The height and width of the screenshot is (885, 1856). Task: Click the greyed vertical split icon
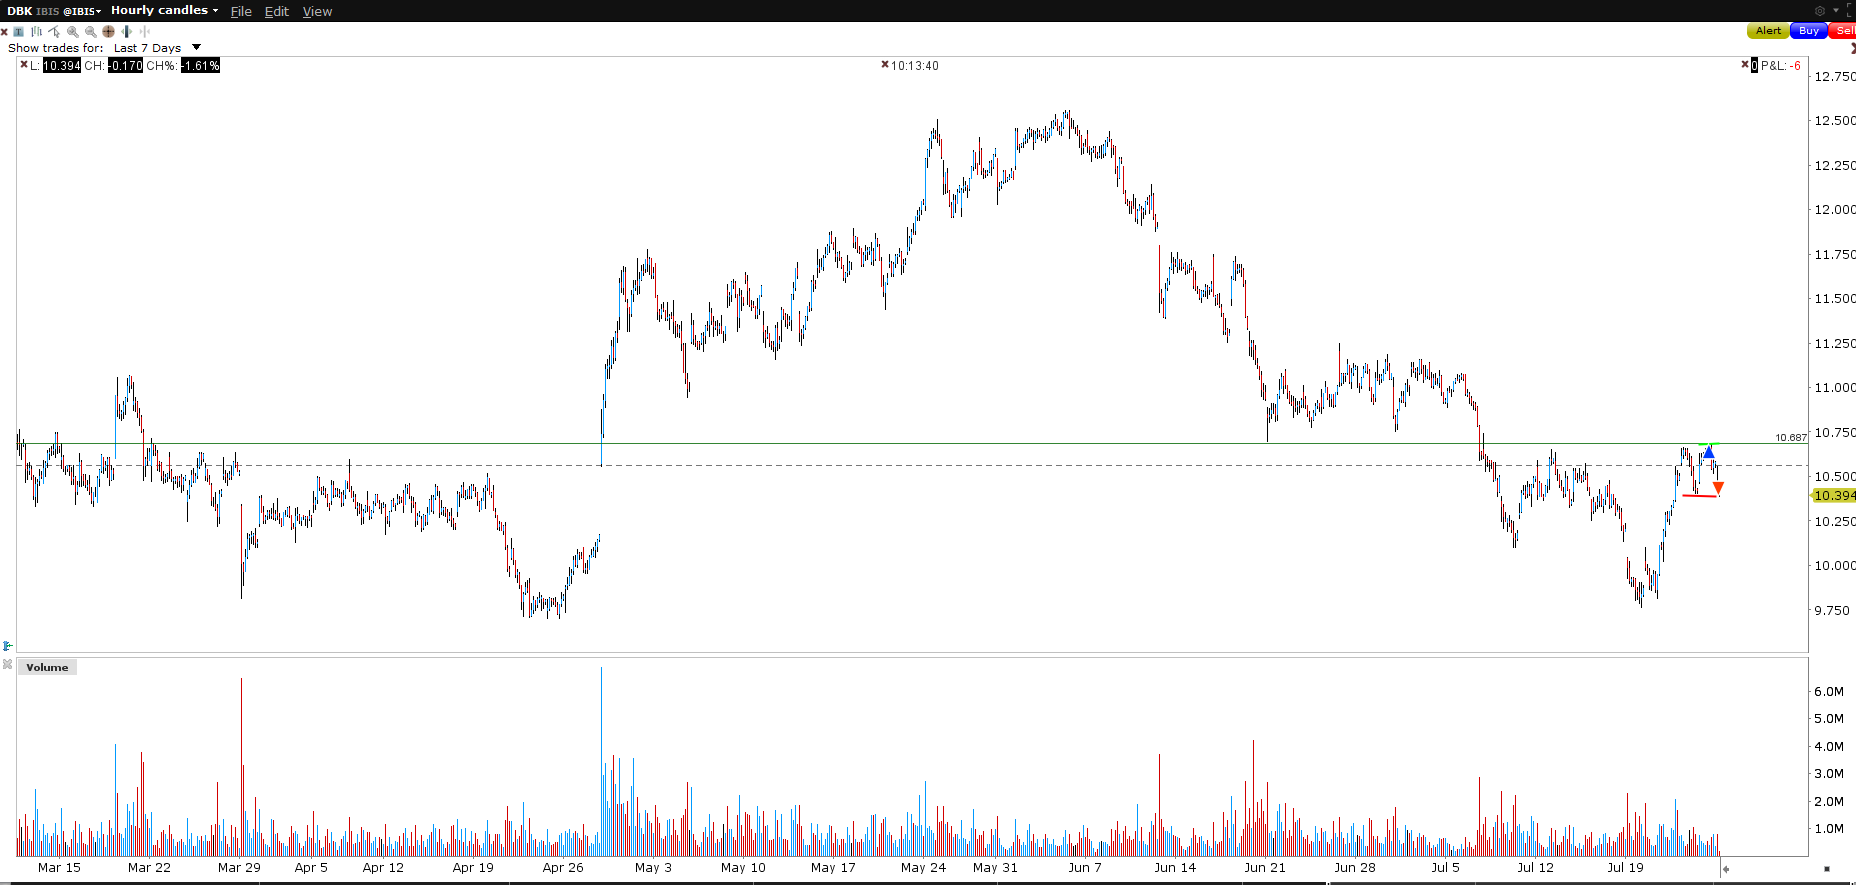click(145, 31)
